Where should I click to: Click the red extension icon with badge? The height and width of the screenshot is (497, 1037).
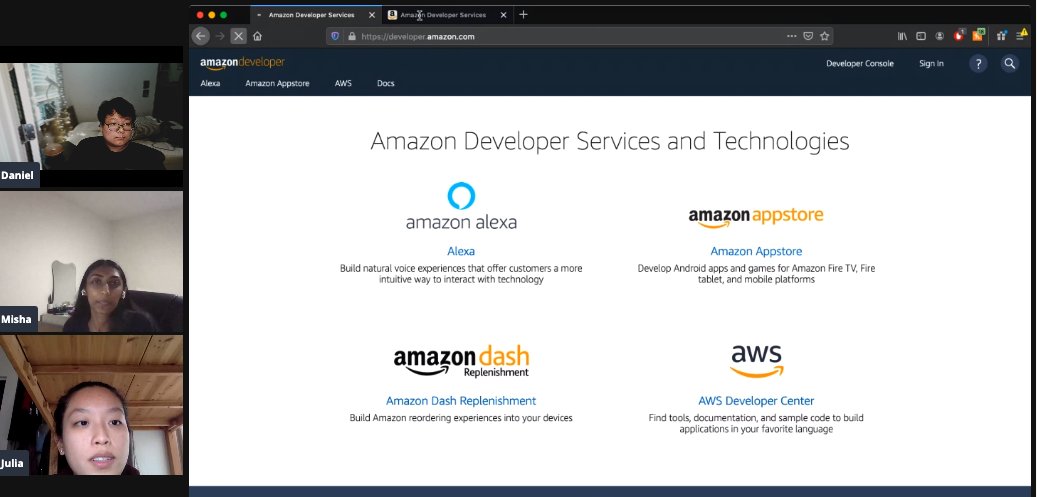959,36
